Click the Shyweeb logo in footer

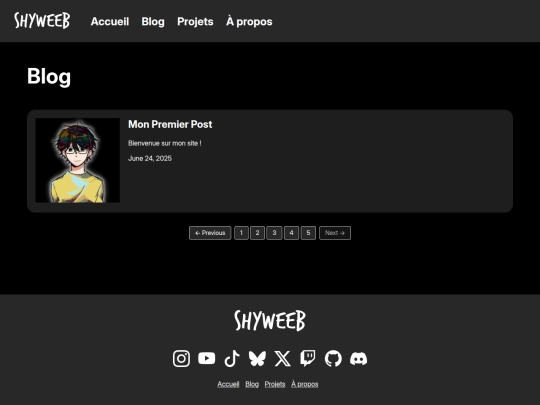point(270,321)
